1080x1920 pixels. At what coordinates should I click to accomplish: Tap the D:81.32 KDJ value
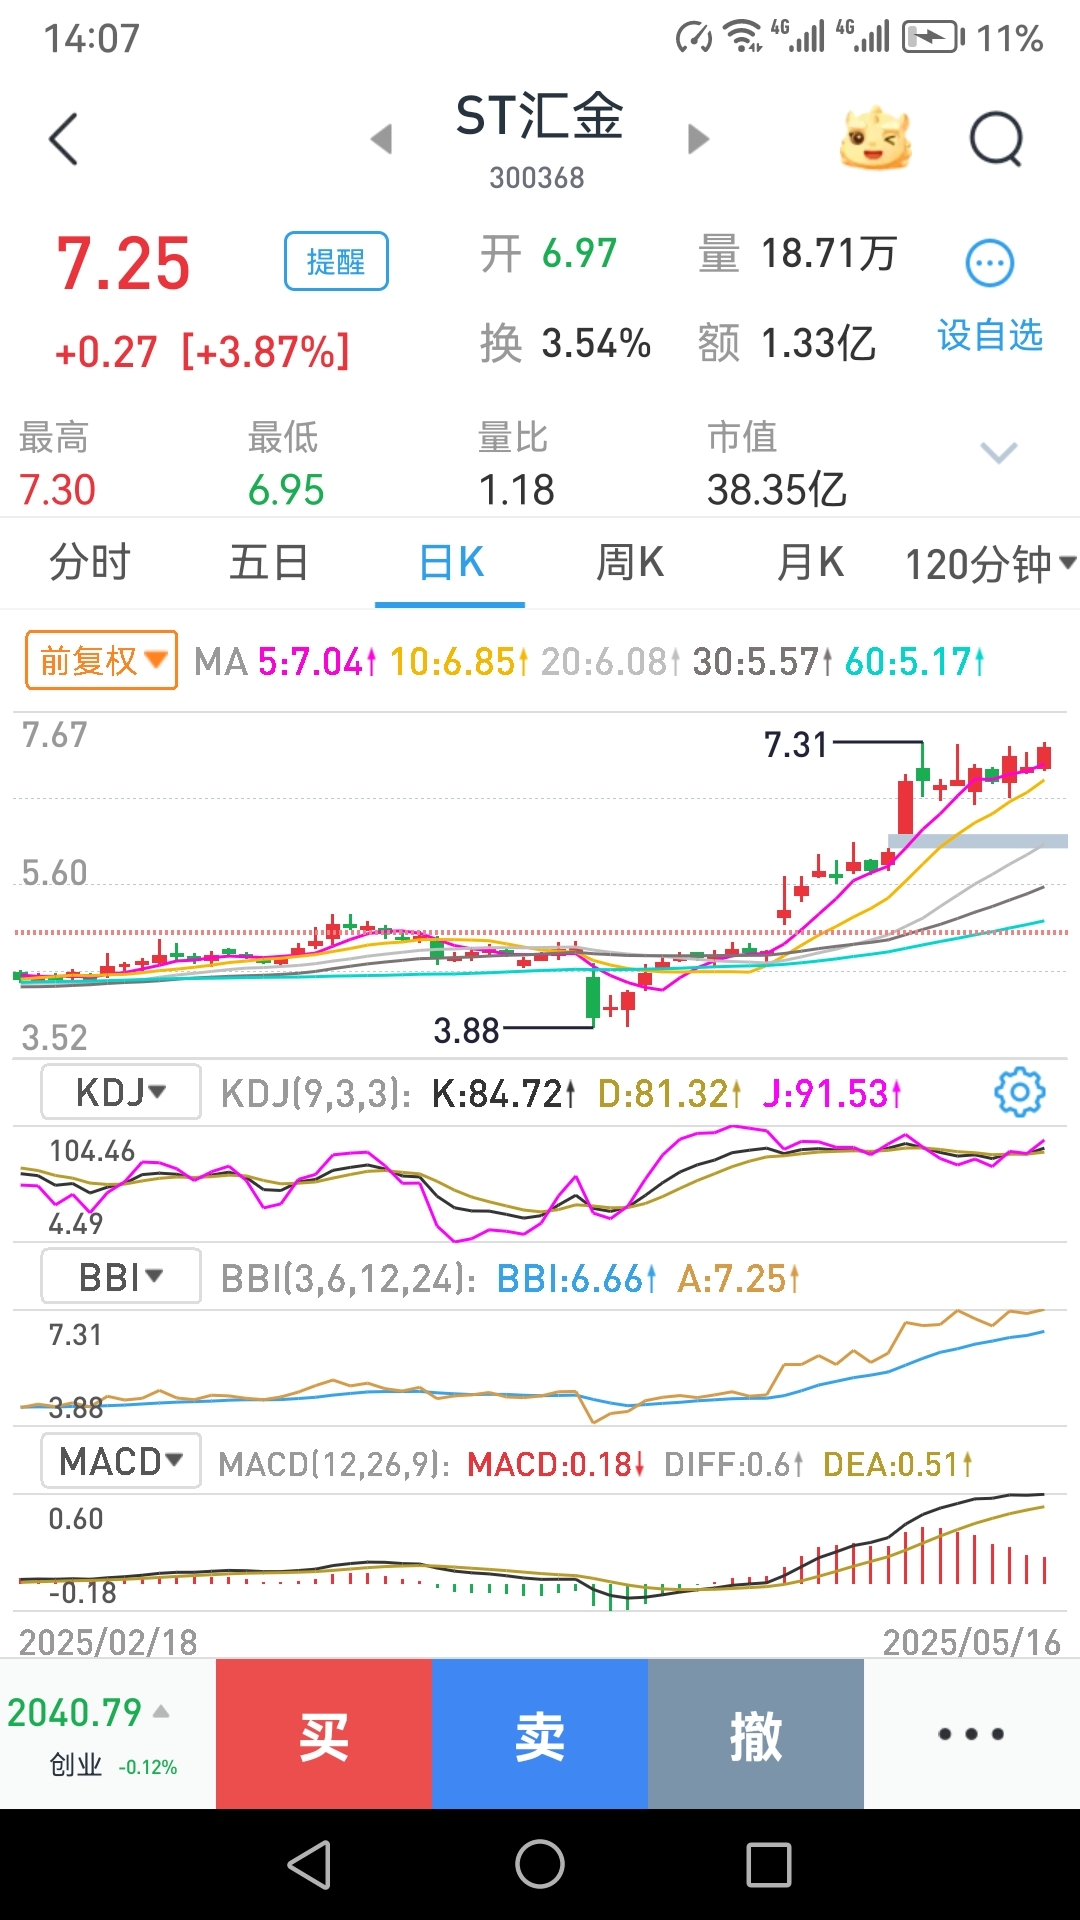coord(670,1094)
